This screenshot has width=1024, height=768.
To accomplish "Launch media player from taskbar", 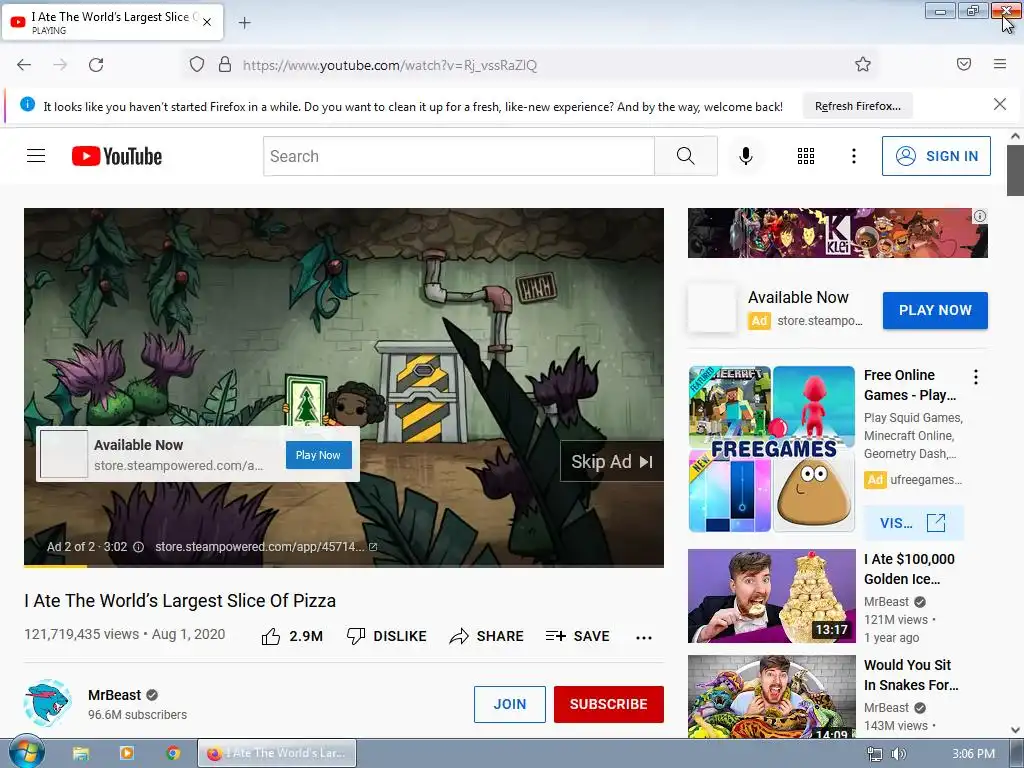I will pos(127,754).
